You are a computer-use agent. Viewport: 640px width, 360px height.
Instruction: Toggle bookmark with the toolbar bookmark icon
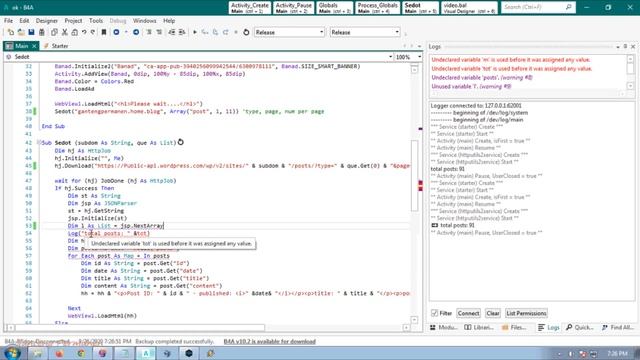104,32
